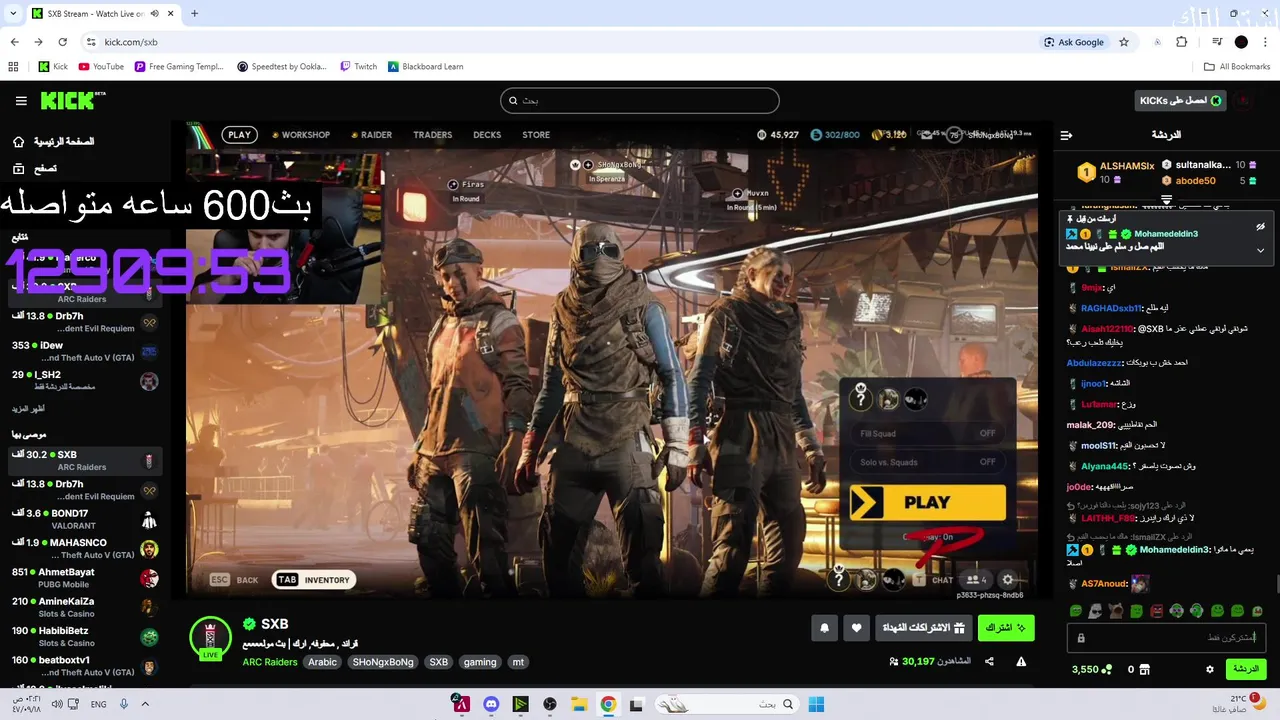Open AmineKaiZa Slots & Casino channel
1280x720 pixels.
[x=84, y=607]
